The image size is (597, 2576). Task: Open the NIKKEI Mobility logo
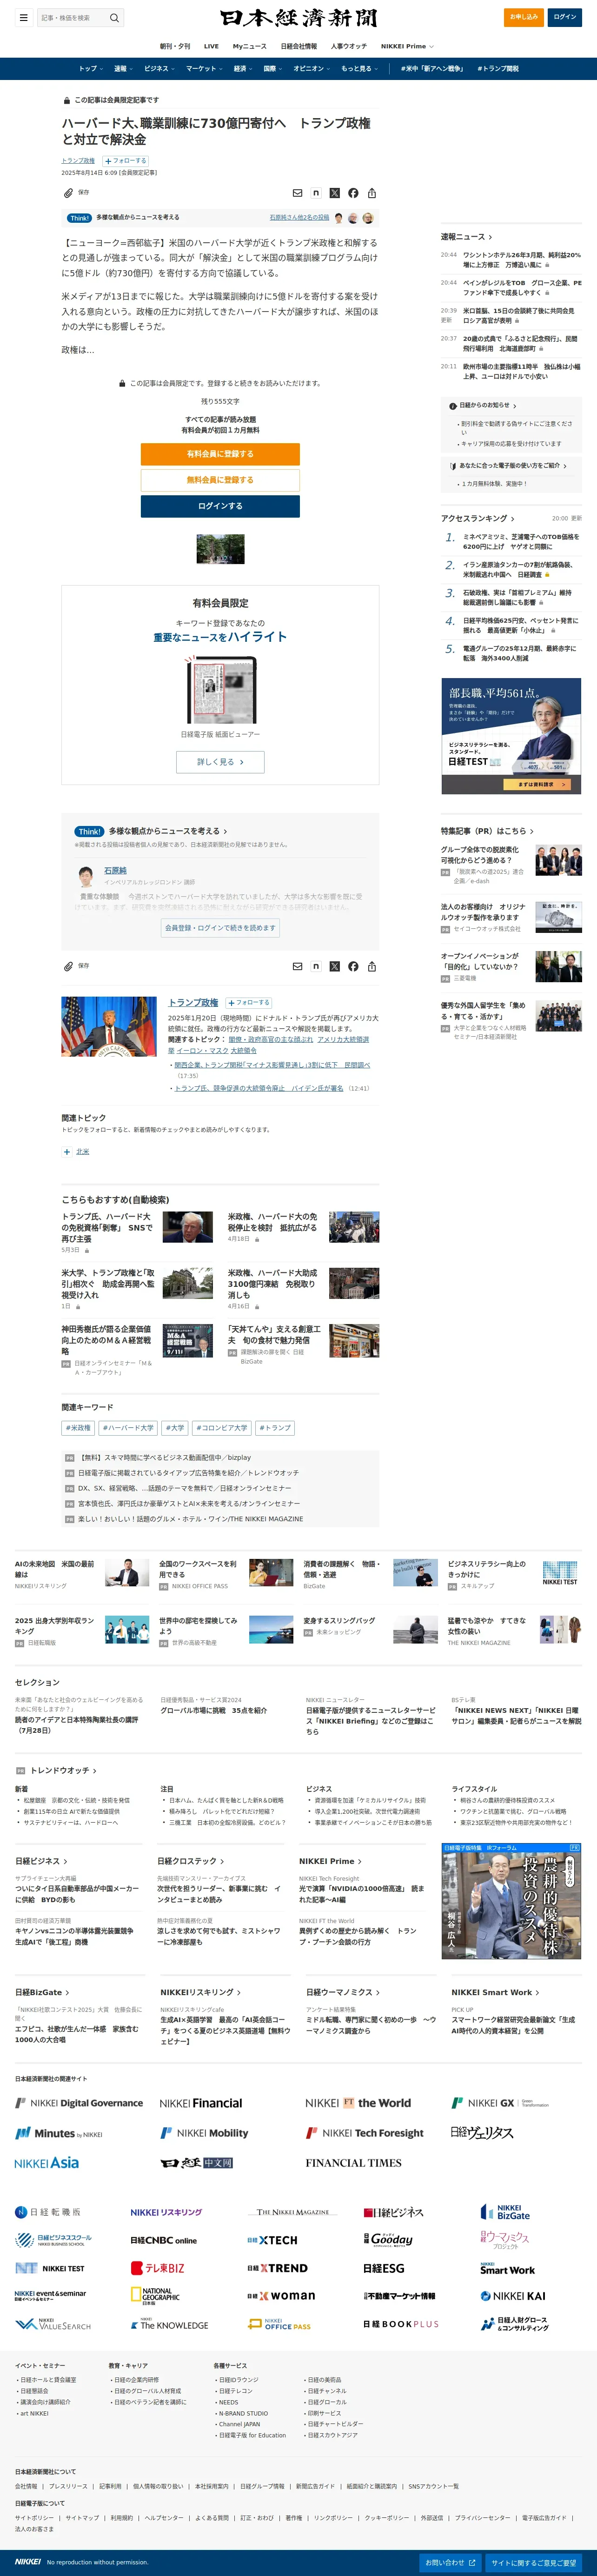click(205, 2132)
